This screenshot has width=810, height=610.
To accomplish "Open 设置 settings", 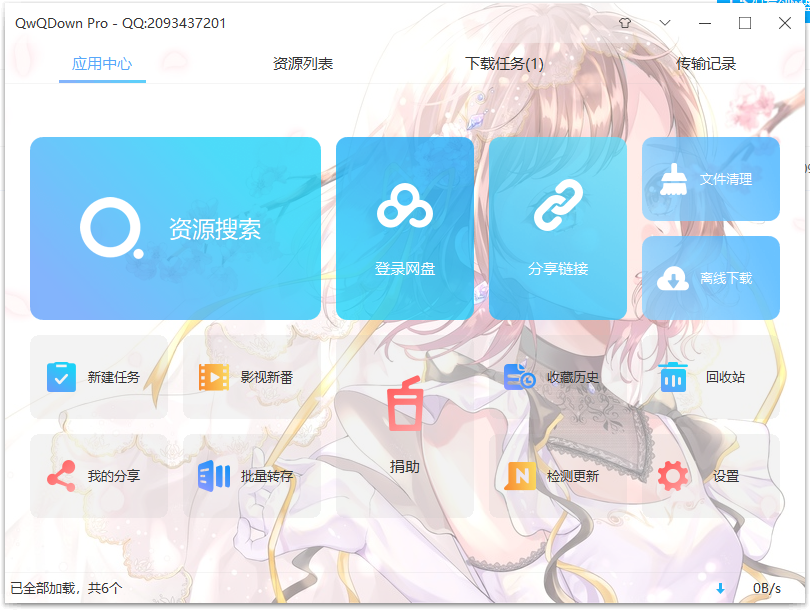I will tap(707, 475).
